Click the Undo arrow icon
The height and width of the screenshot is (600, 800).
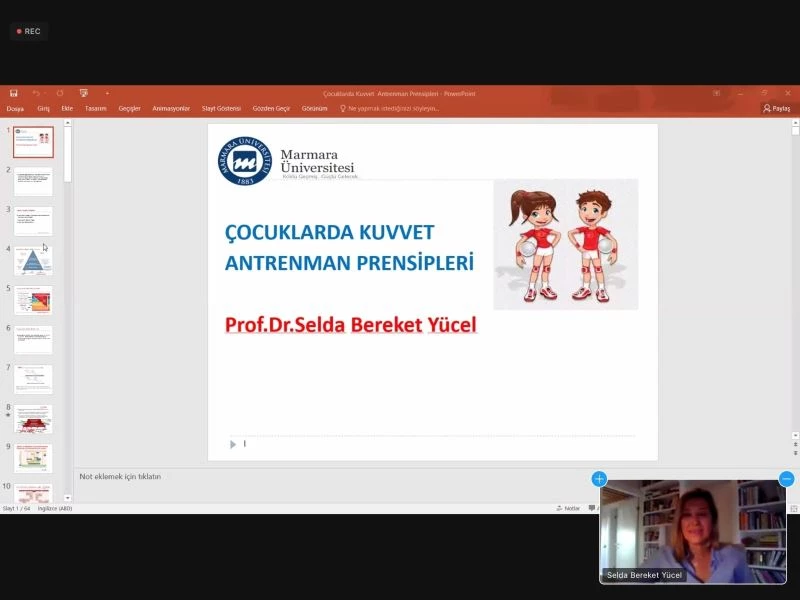[x=36, y=93]
